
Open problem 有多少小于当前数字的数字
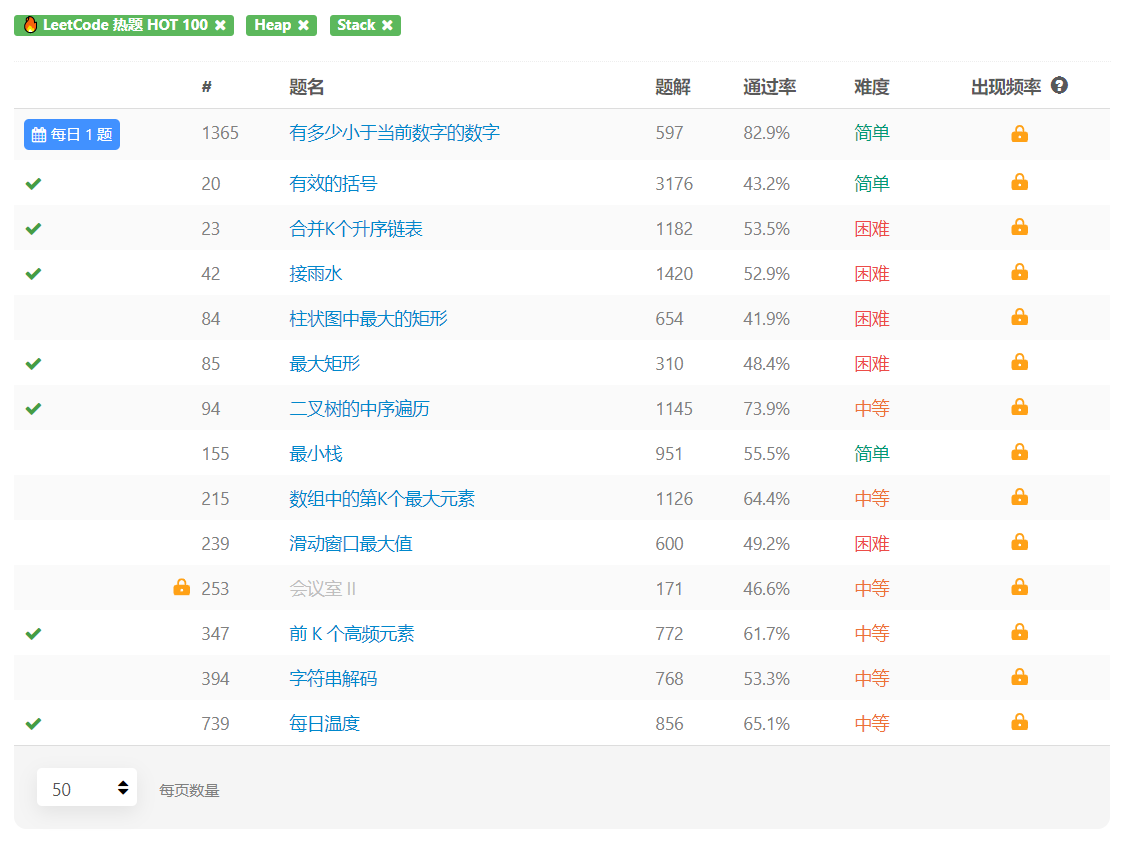tap(394, 133)
